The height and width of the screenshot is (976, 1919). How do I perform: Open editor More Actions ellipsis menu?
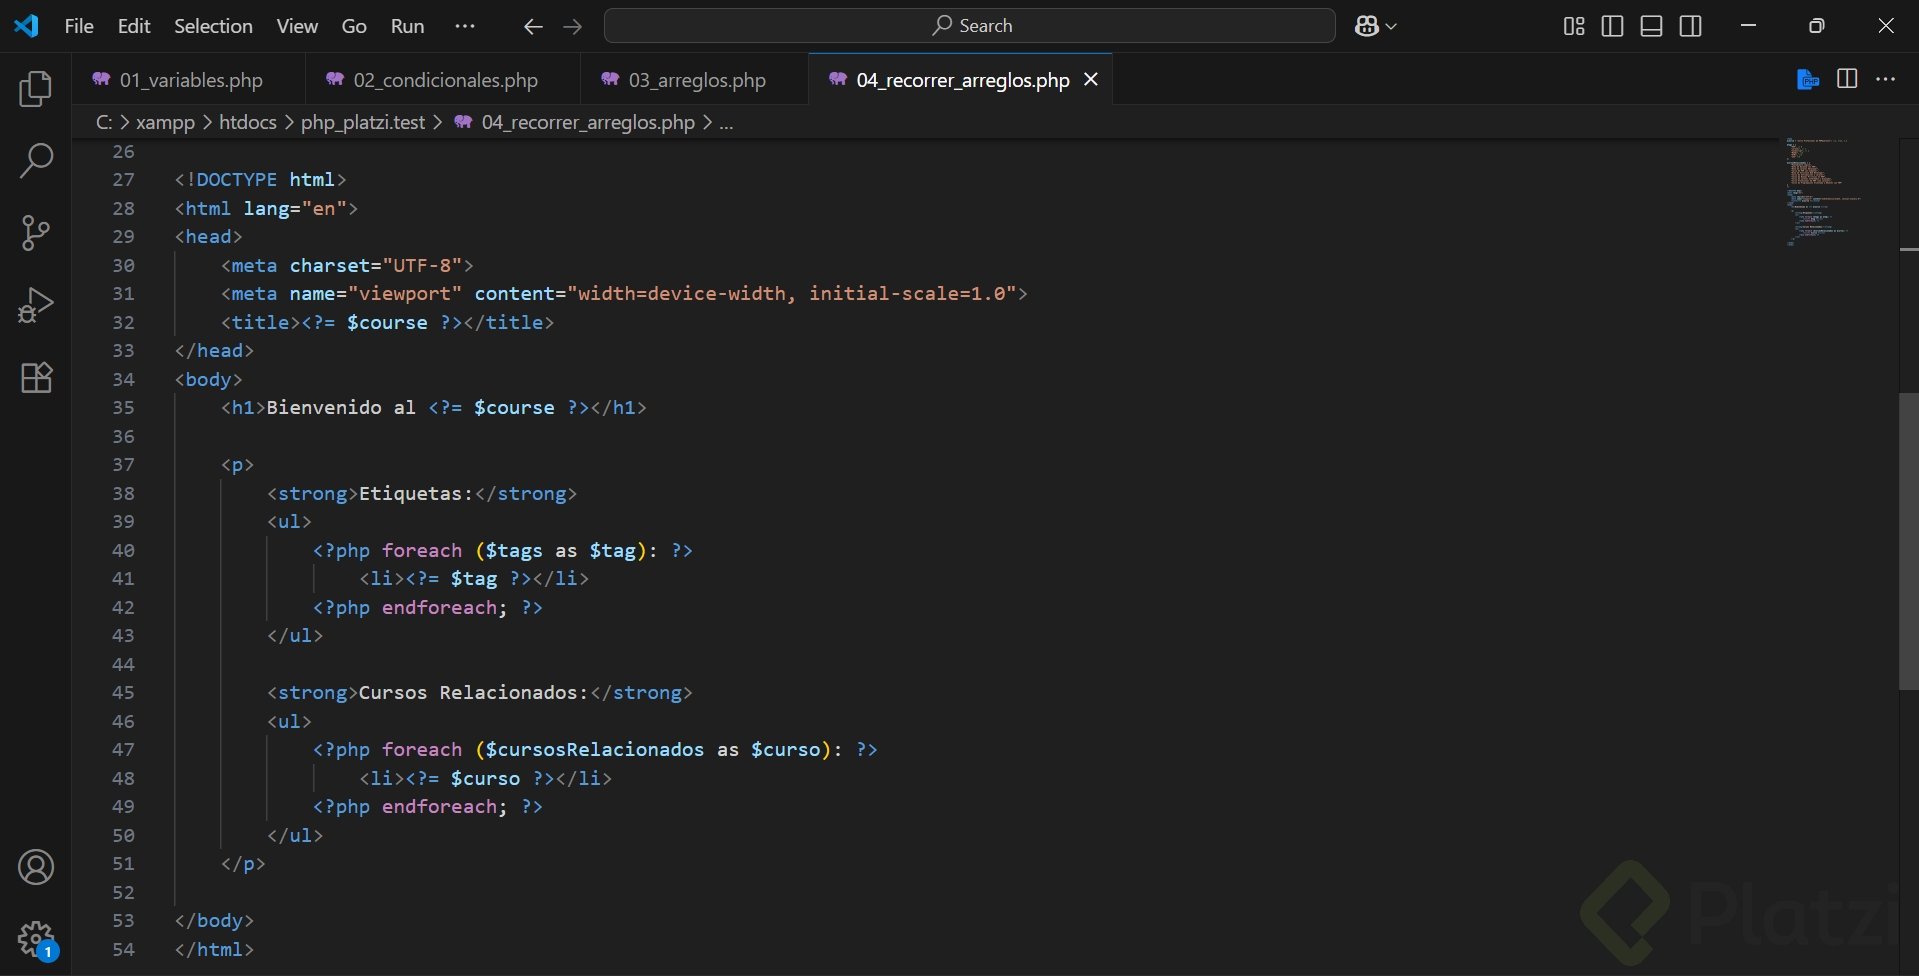(x=1886, y=79)
